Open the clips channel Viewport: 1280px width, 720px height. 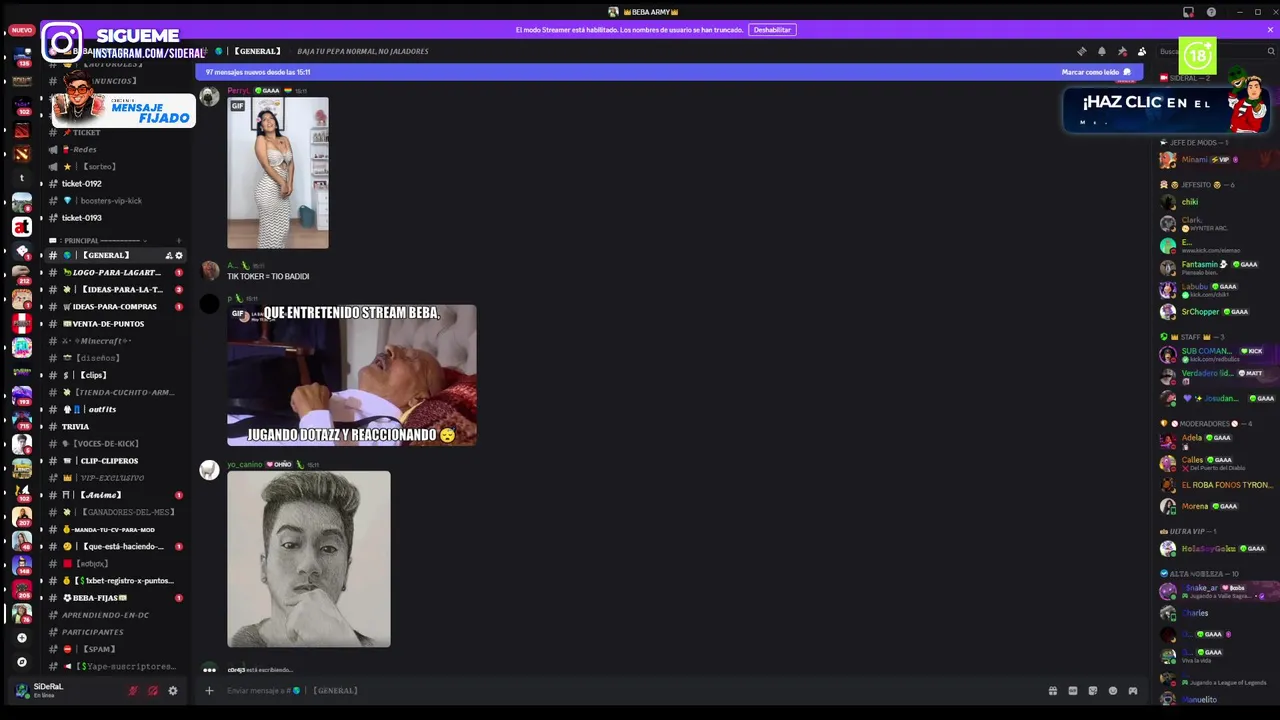[x=115, y=375]
